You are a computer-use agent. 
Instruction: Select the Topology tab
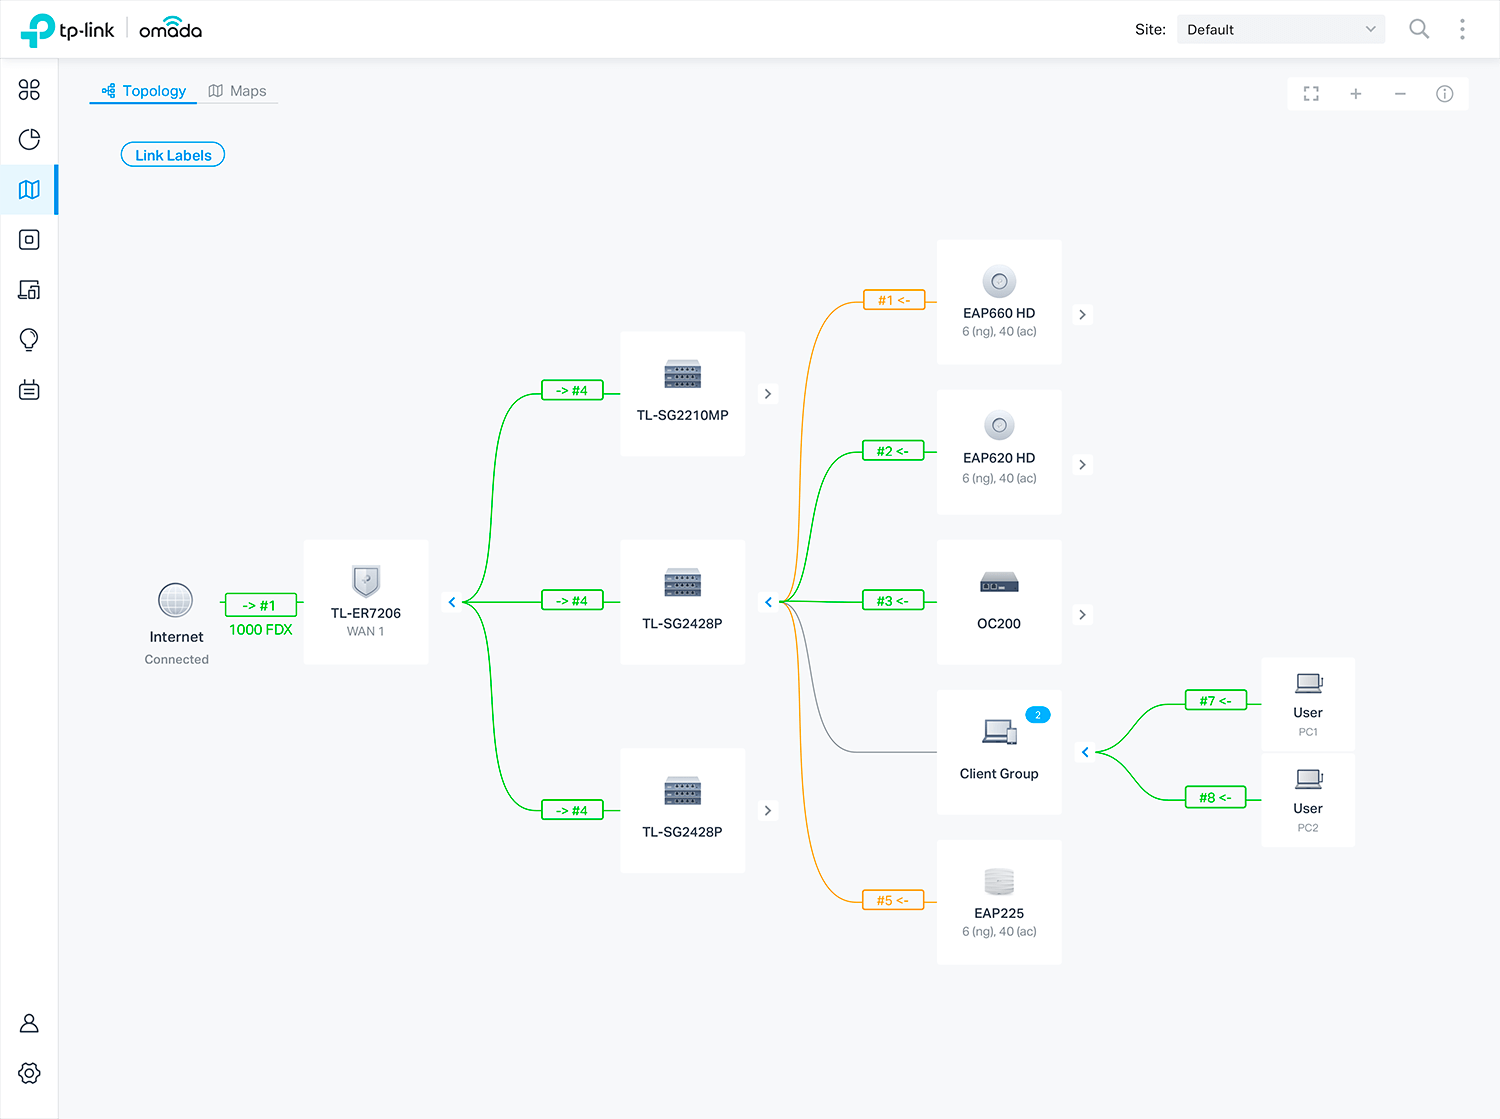pyautogui.click(x=144, y=91)
